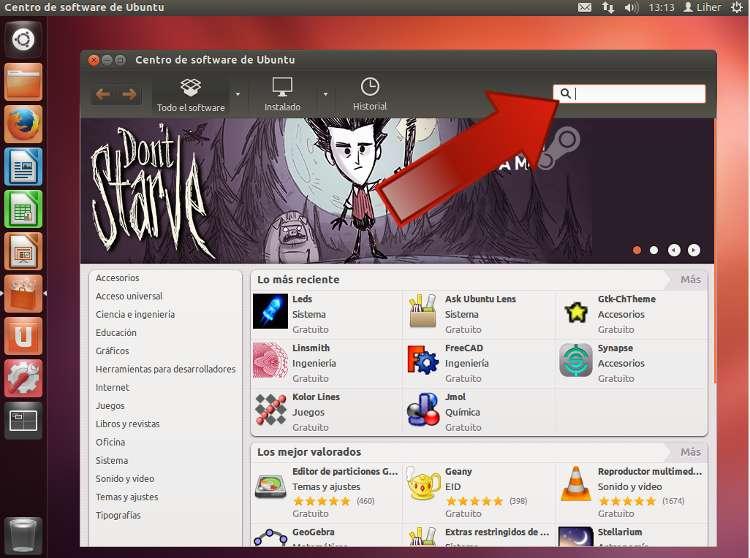750x558 pixels.
Task: Browse the Tipografías category
Action: click(118, 515)
